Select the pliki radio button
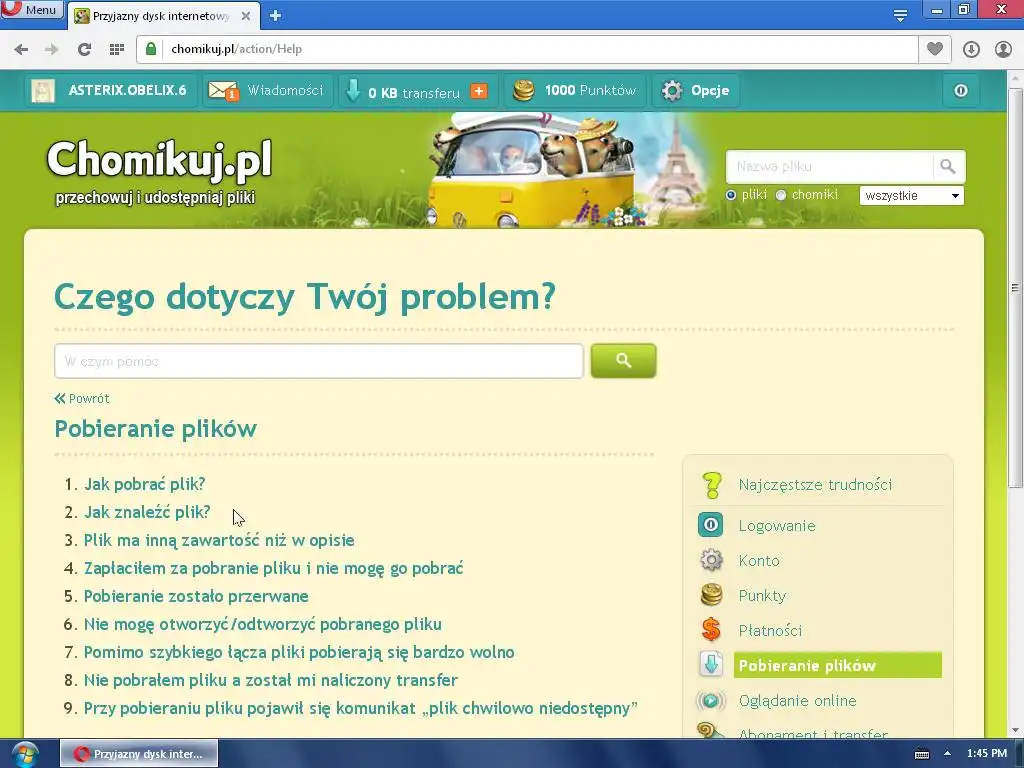The width and height of the screenshot is (1024, 768). pyautogui.click(x=731, y=195)
